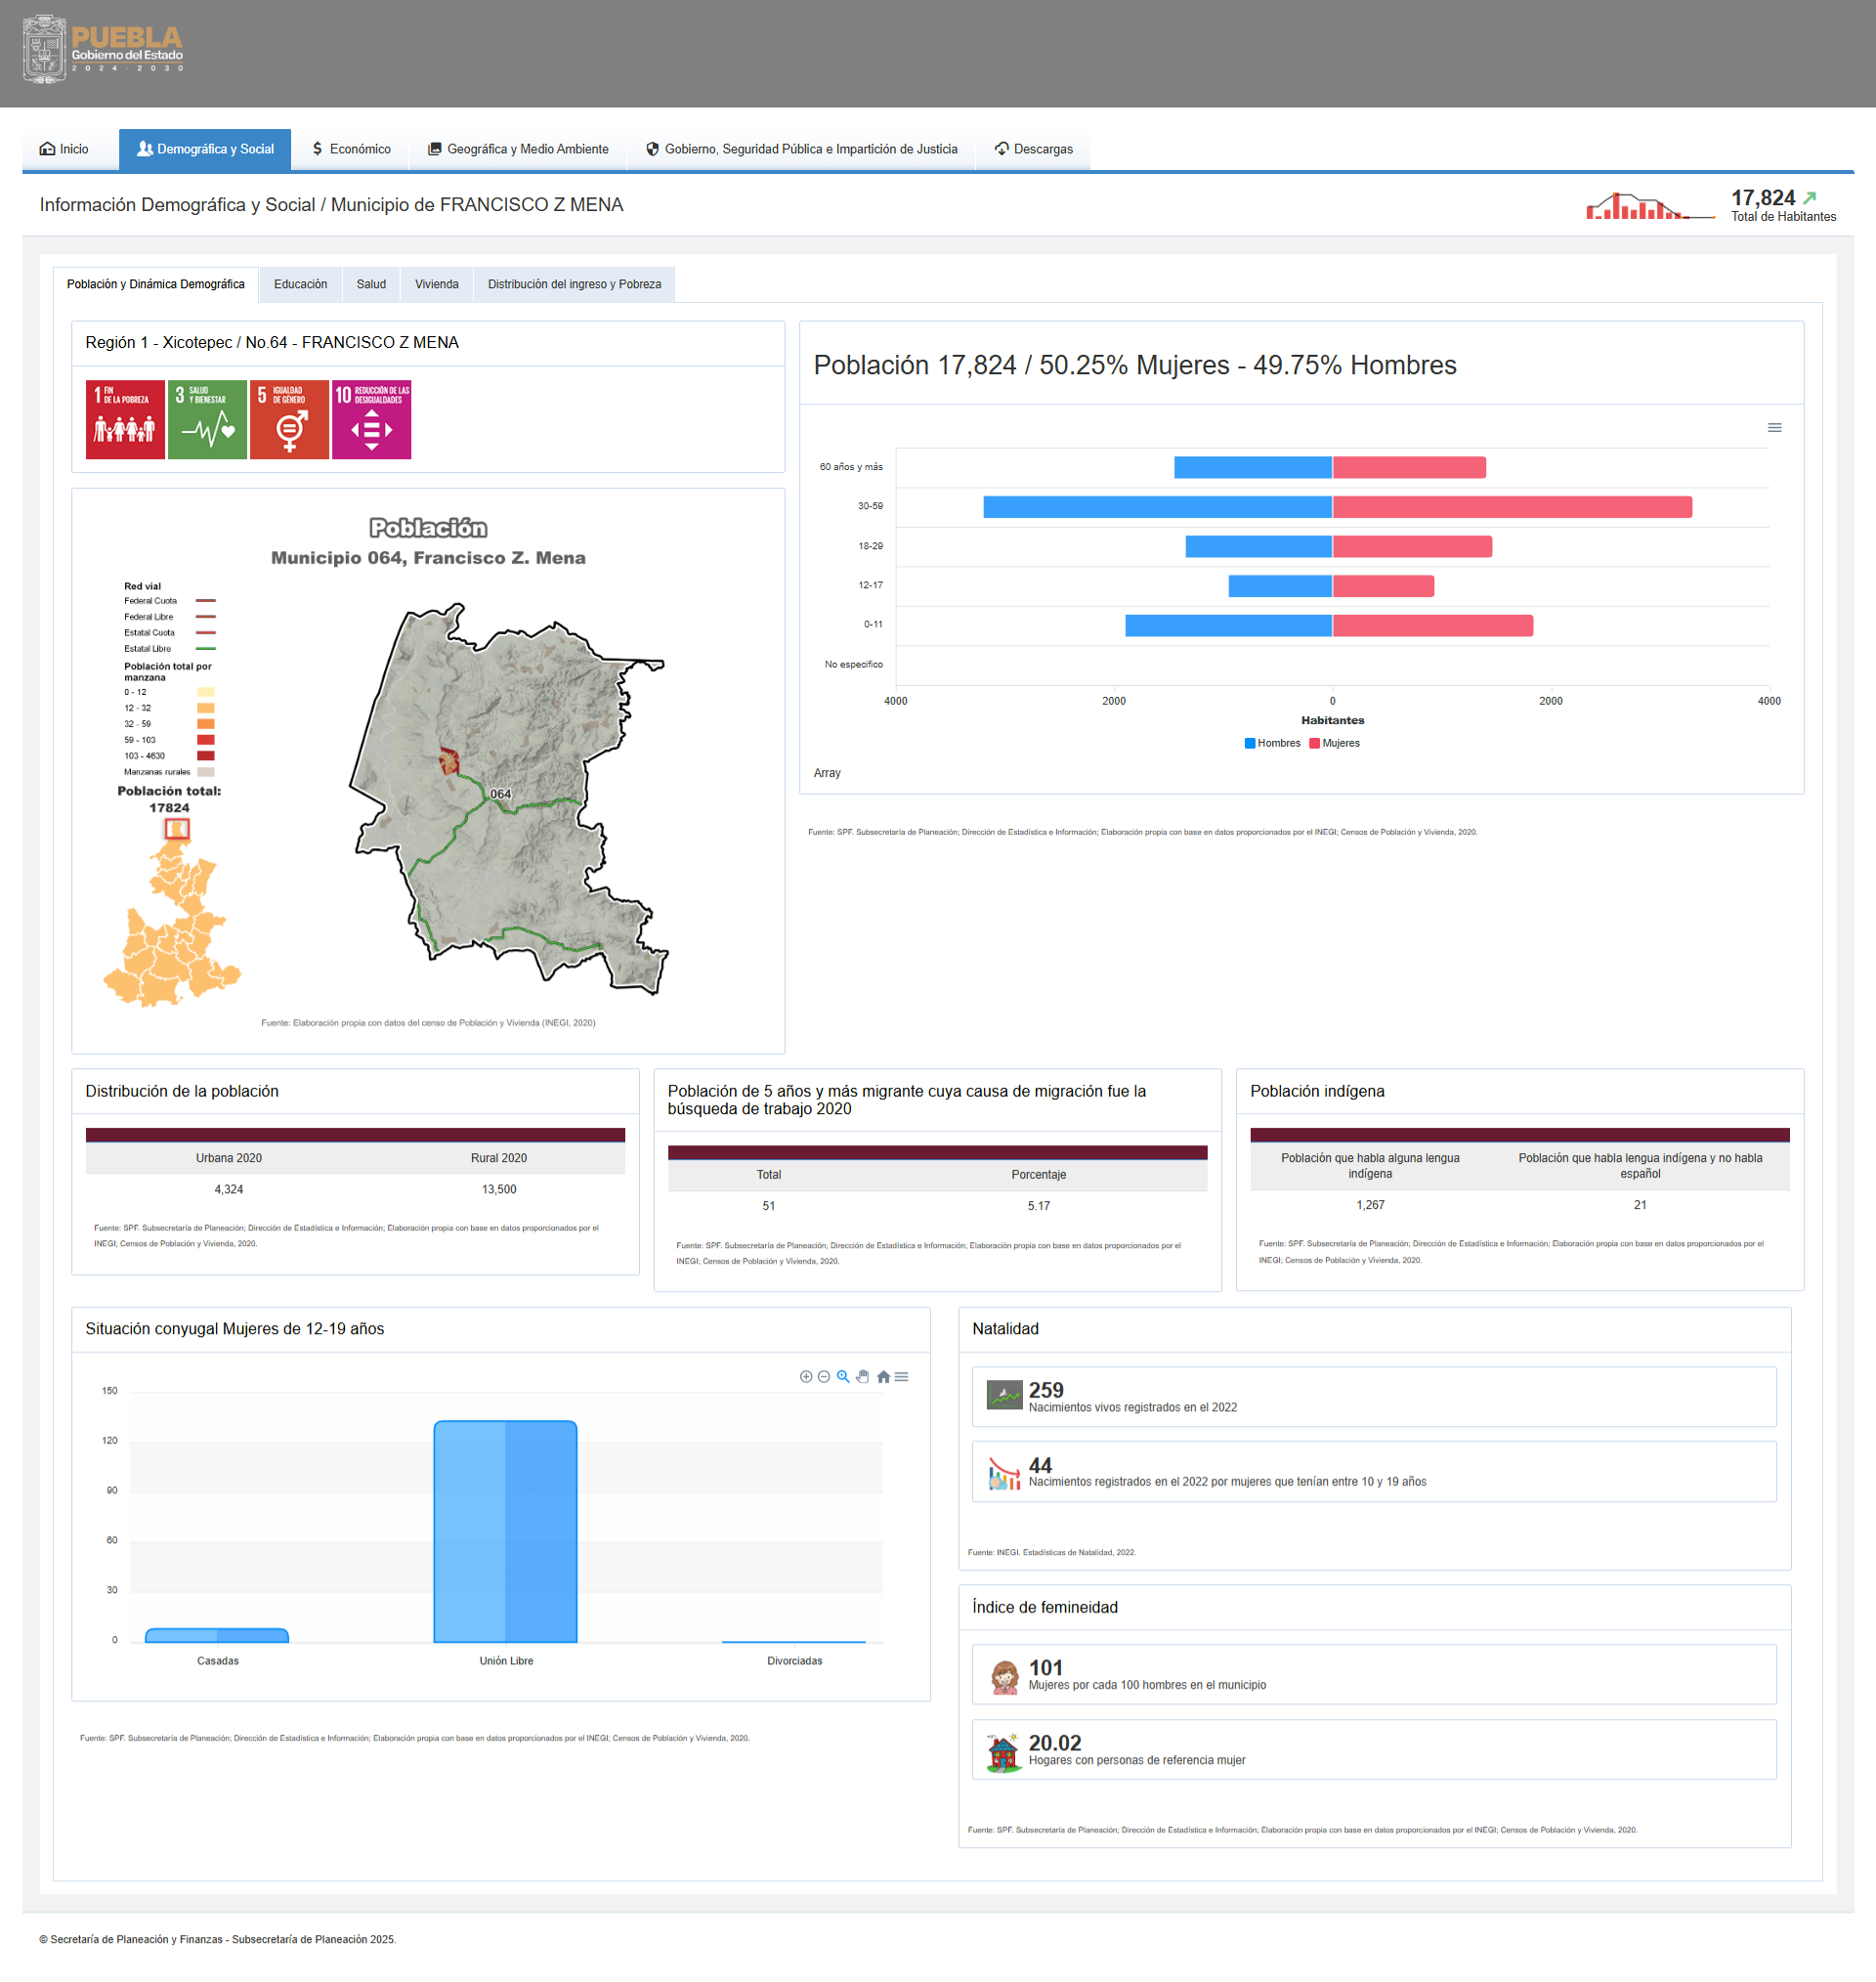The image size is (1876, 1982).
Task: Open the Geográfica y Medio Ambiente tab
Action: click(518, 149)
